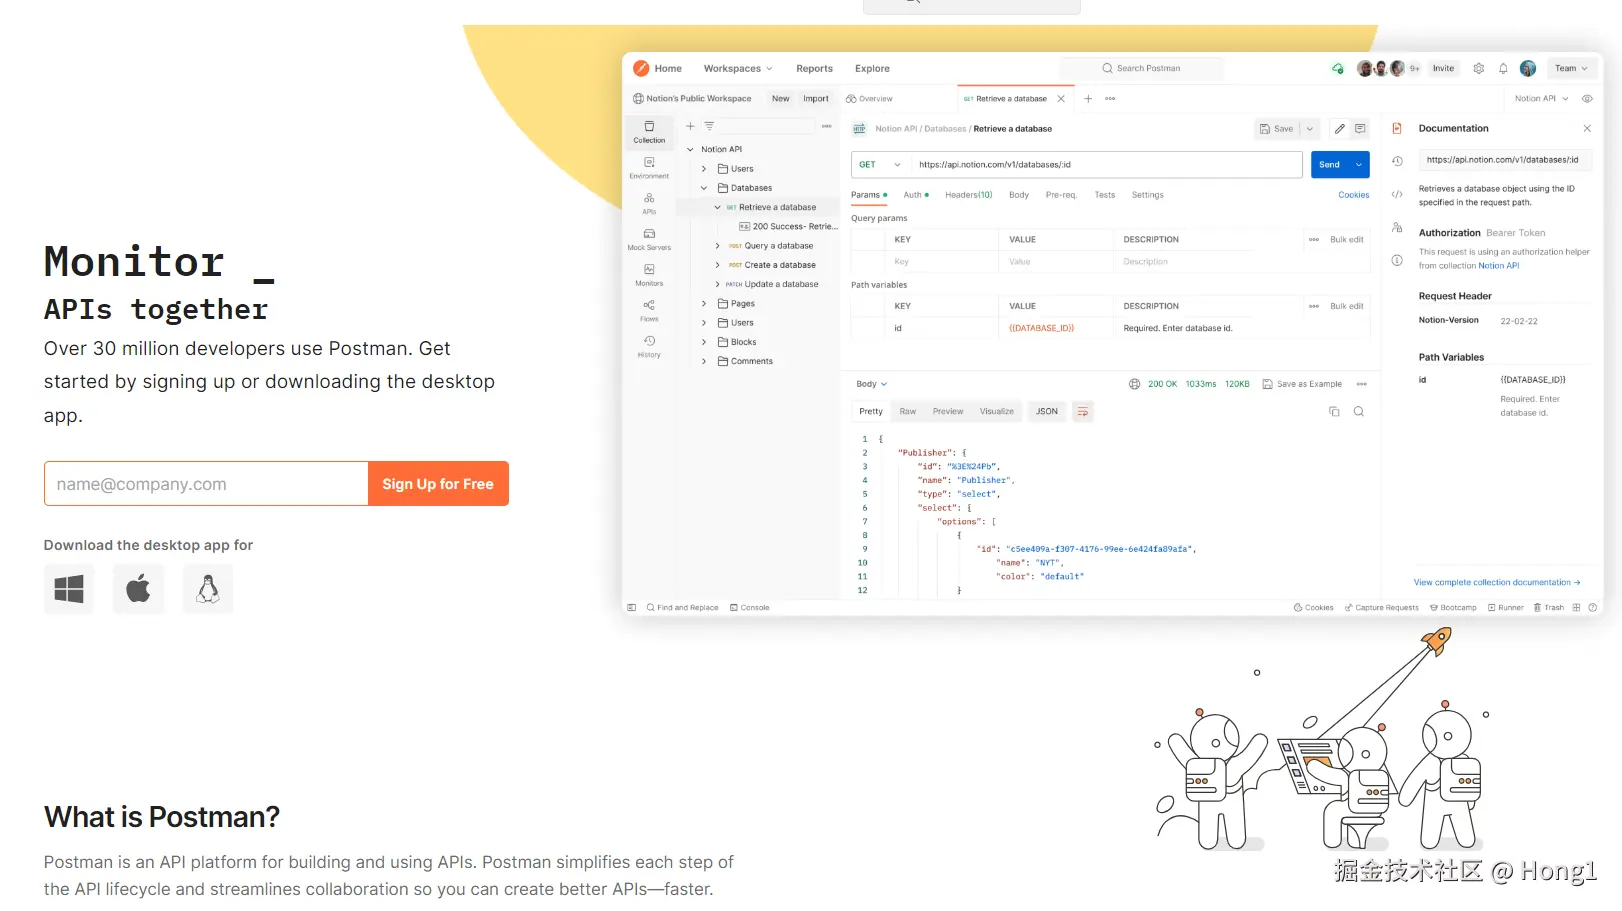Download the Windows desktop app
The image size is (1622, 911).
coord(69,589)
